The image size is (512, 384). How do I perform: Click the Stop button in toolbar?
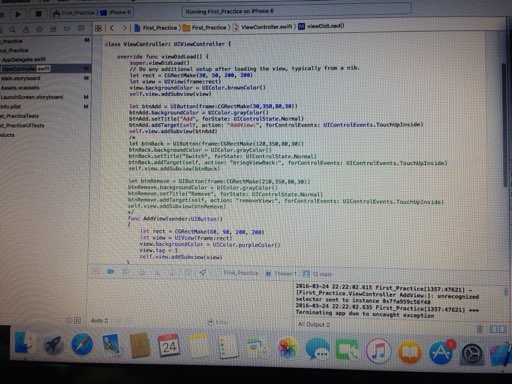tap(38, 14)
